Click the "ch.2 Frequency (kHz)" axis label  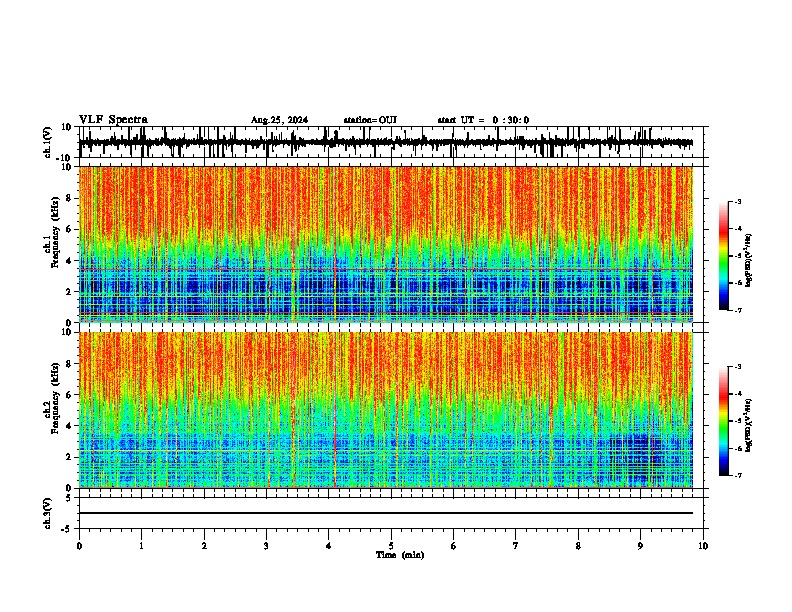pos(51,398)
